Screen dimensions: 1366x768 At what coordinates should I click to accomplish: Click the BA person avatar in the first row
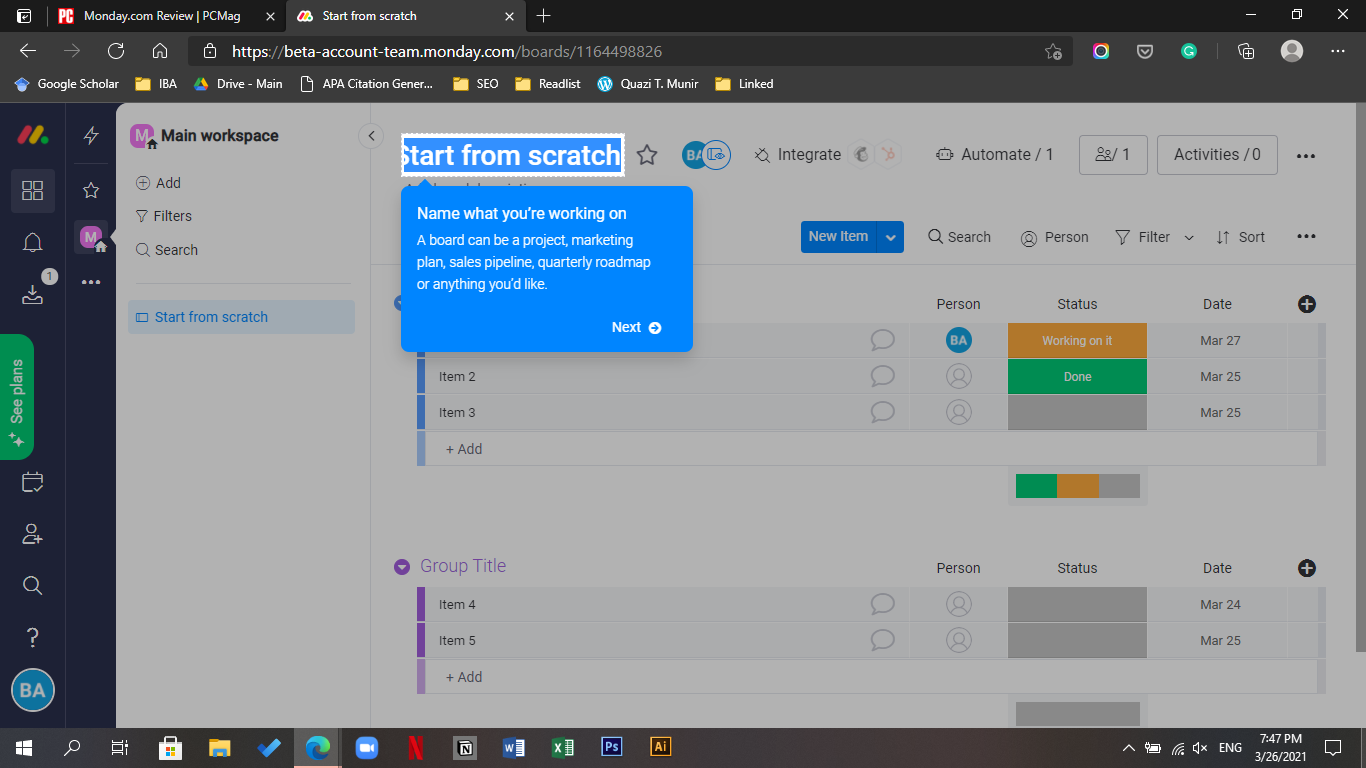(958, 340)
